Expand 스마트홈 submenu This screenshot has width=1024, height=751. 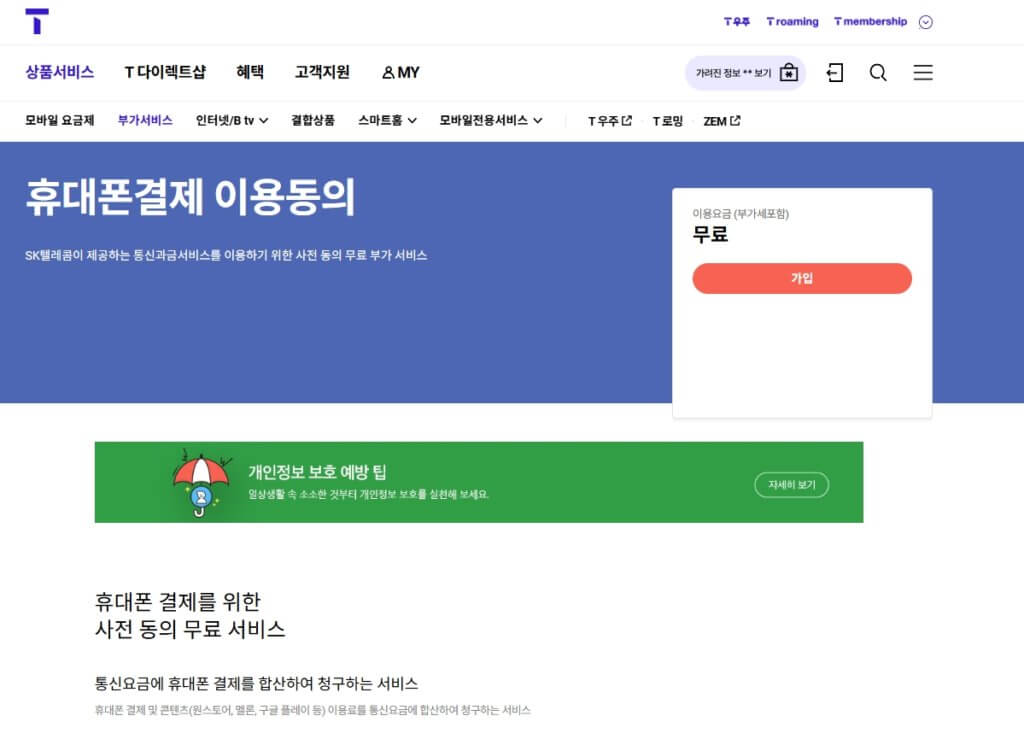[x=387, y=121]
